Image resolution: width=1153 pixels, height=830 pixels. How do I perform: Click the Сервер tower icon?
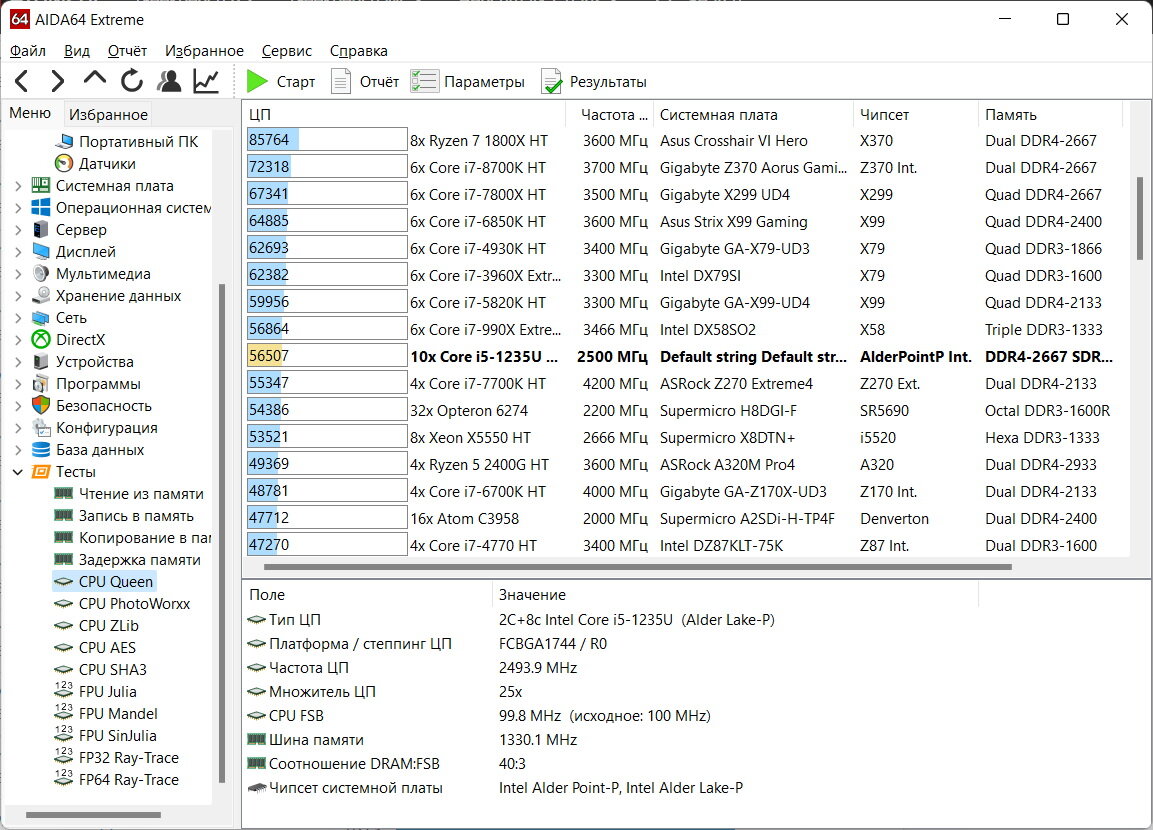[41, 229]
